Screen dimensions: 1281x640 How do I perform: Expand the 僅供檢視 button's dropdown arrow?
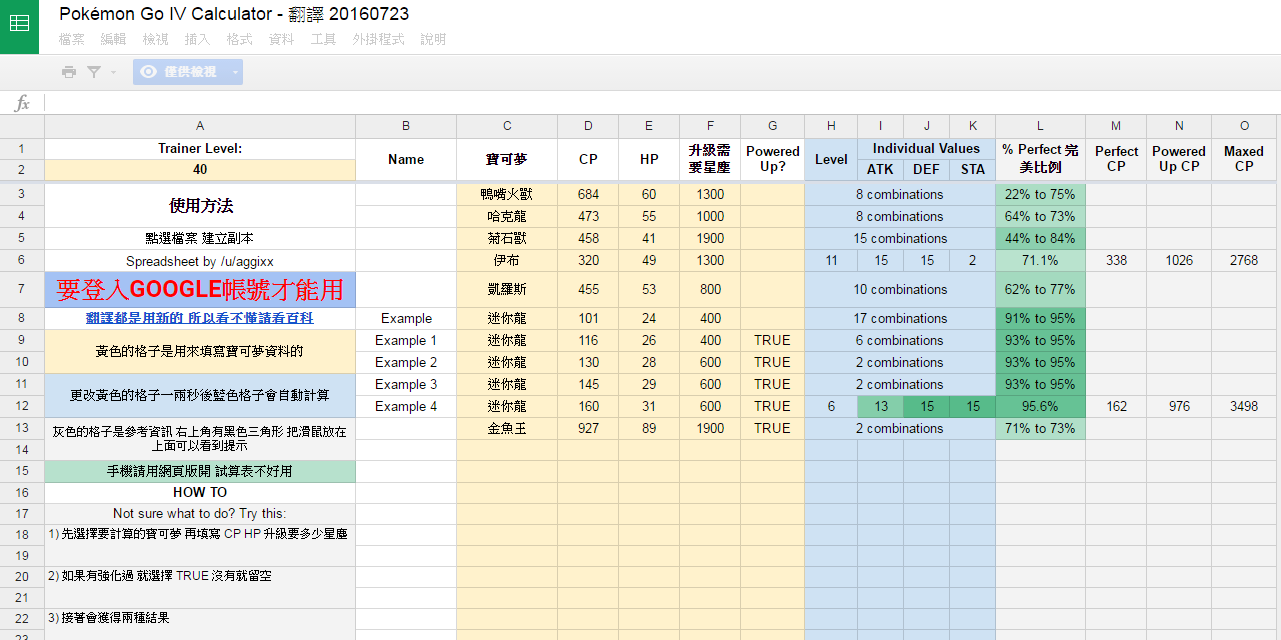[235, 72]
